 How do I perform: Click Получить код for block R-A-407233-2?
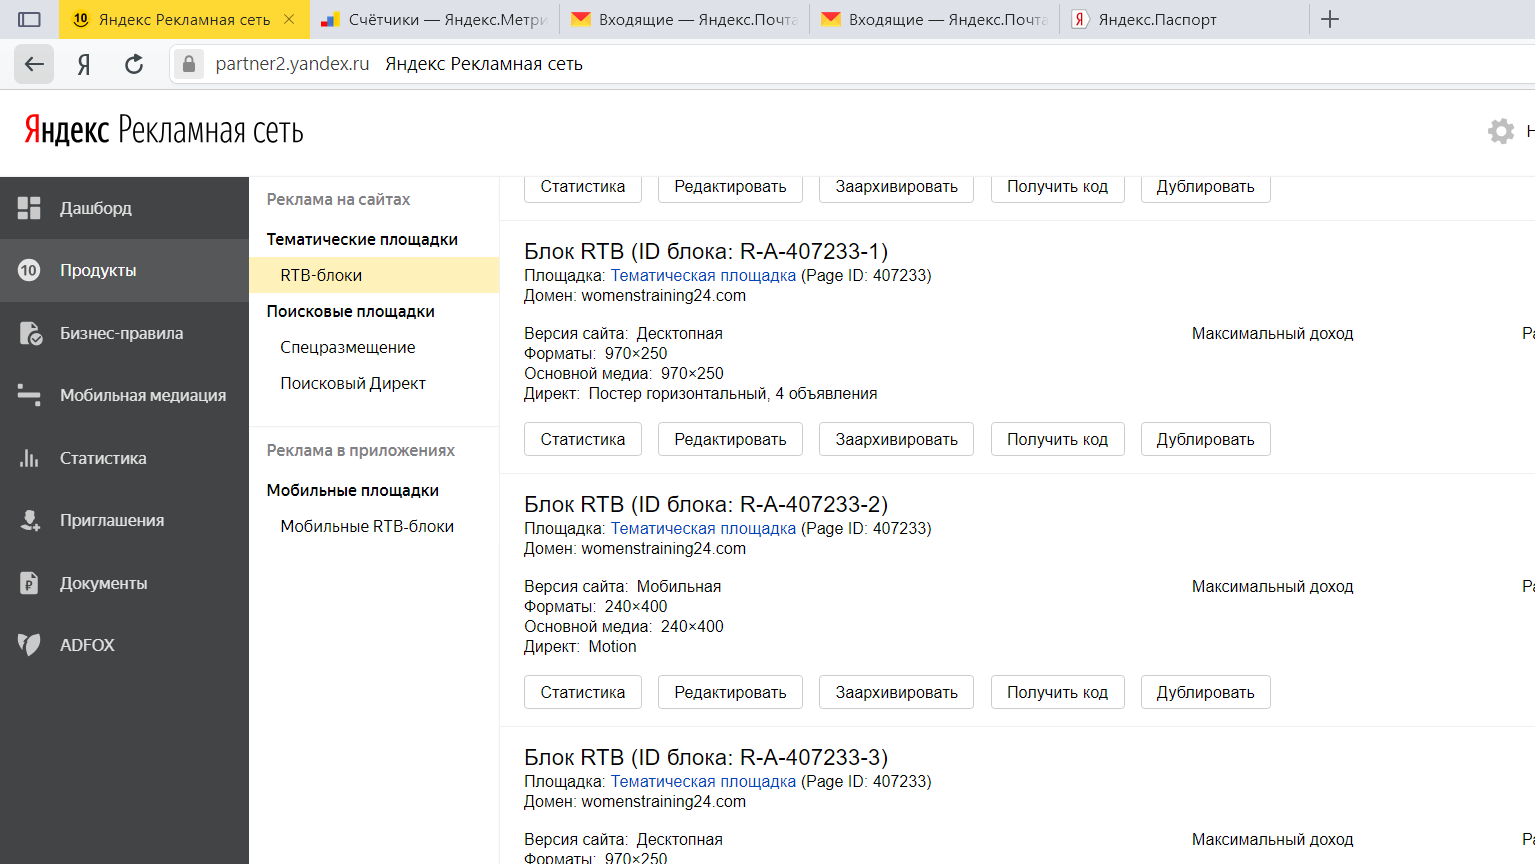pyautogui.click(x=1057, y=692)
